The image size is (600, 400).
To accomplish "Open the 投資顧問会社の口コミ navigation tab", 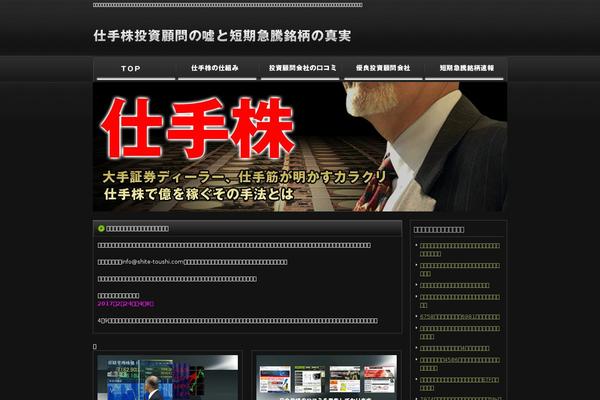I will (x=300, y=69).
